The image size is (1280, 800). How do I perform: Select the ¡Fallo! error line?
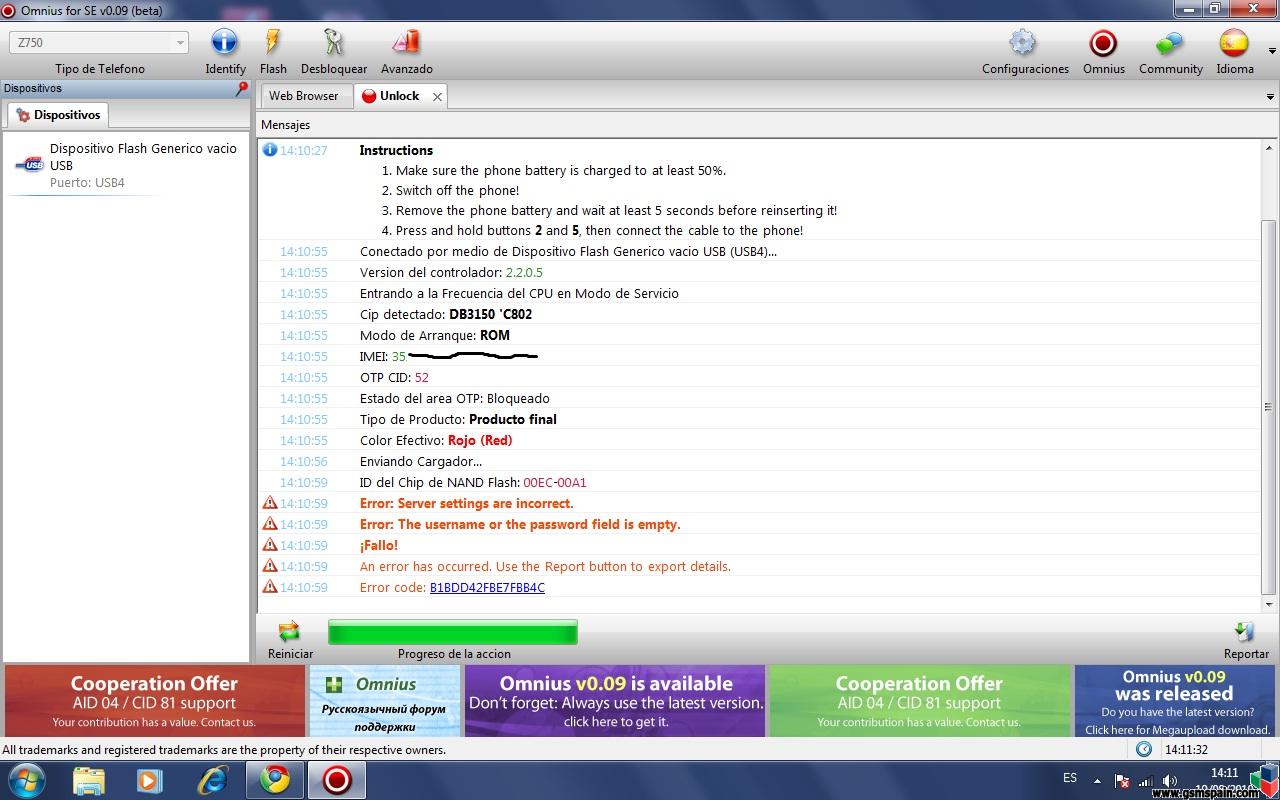click(379, 545)
